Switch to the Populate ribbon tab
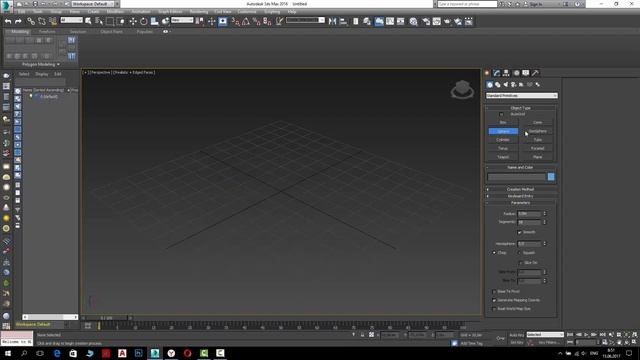 coord(144,32)
